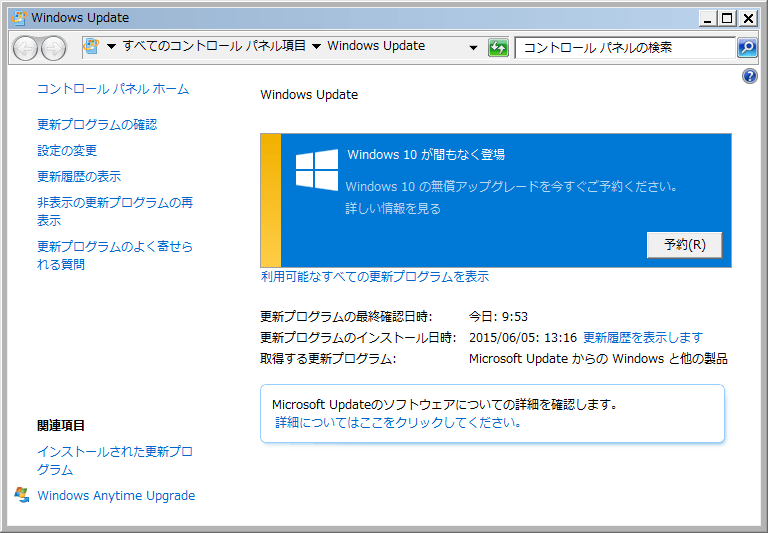Viewport: 768px width, 533px height.
Task: Open Windows Anytime Upgrade link
Action: click(x=116, y=495)
